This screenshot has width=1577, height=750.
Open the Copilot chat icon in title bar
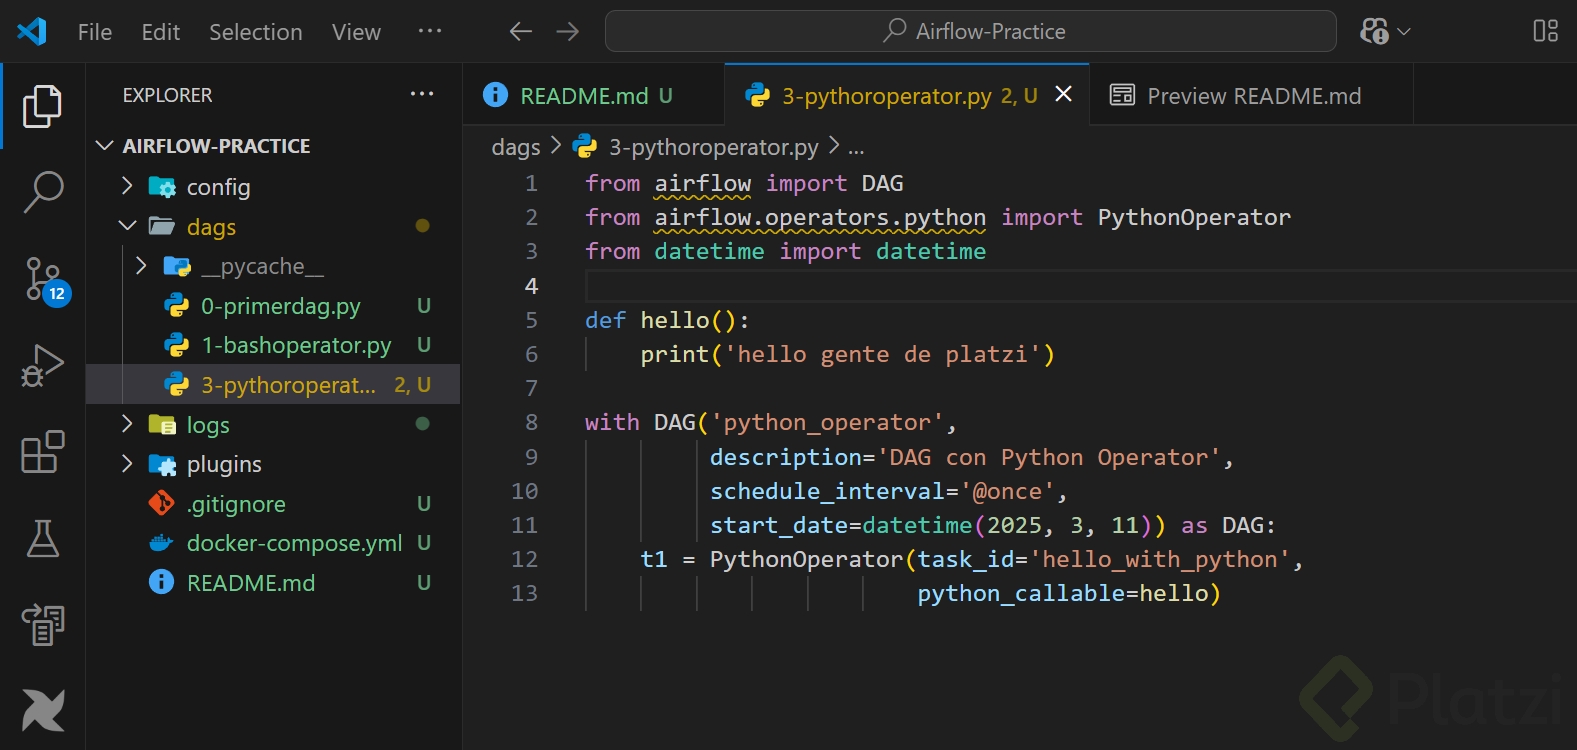tap(1375, 32)
